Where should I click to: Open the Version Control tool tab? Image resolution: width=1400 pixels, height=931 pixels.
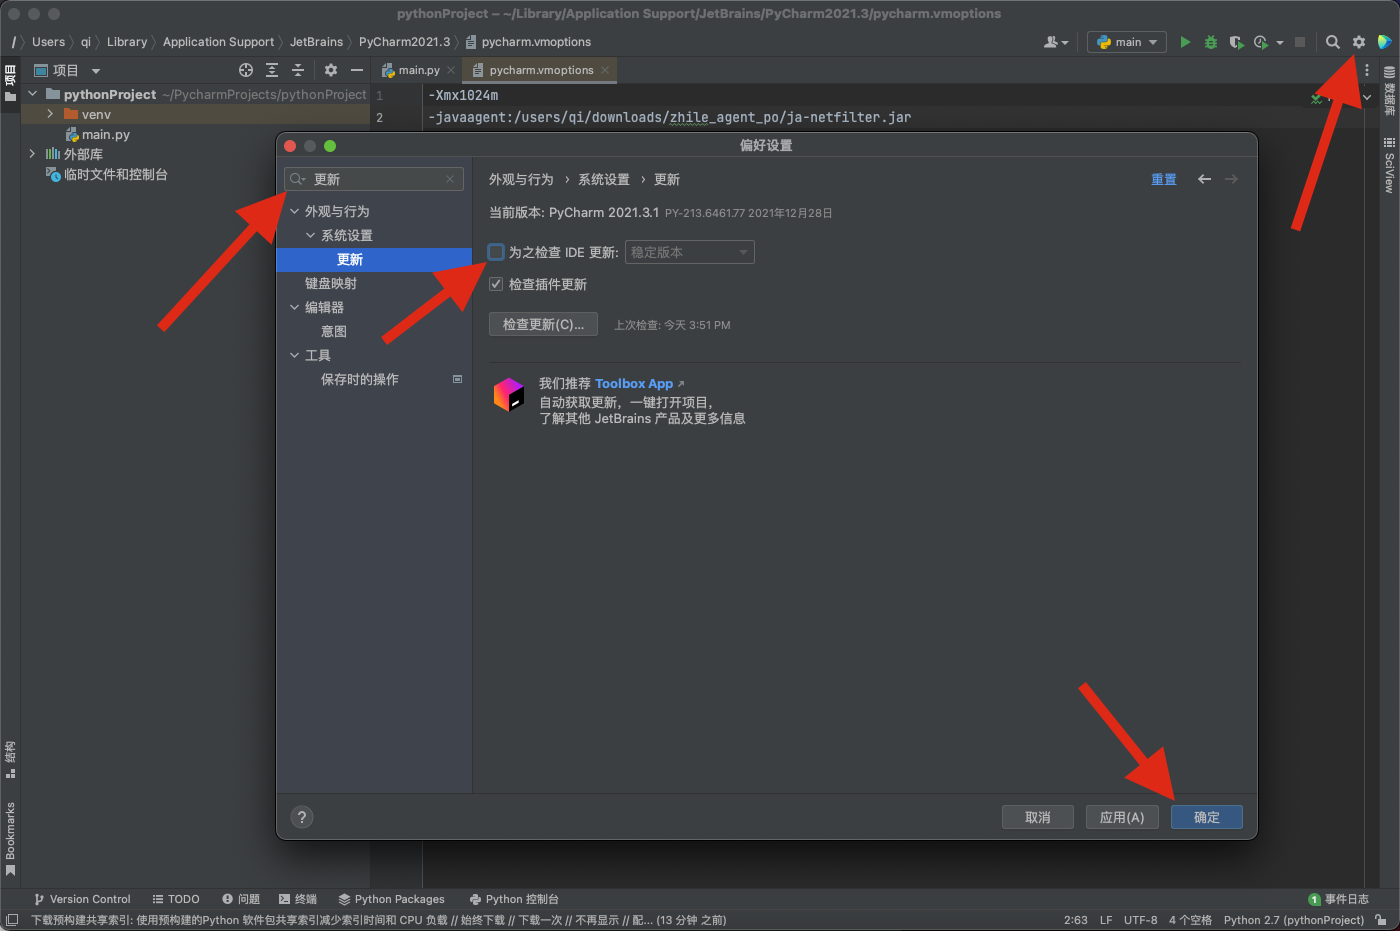(82, 899)
